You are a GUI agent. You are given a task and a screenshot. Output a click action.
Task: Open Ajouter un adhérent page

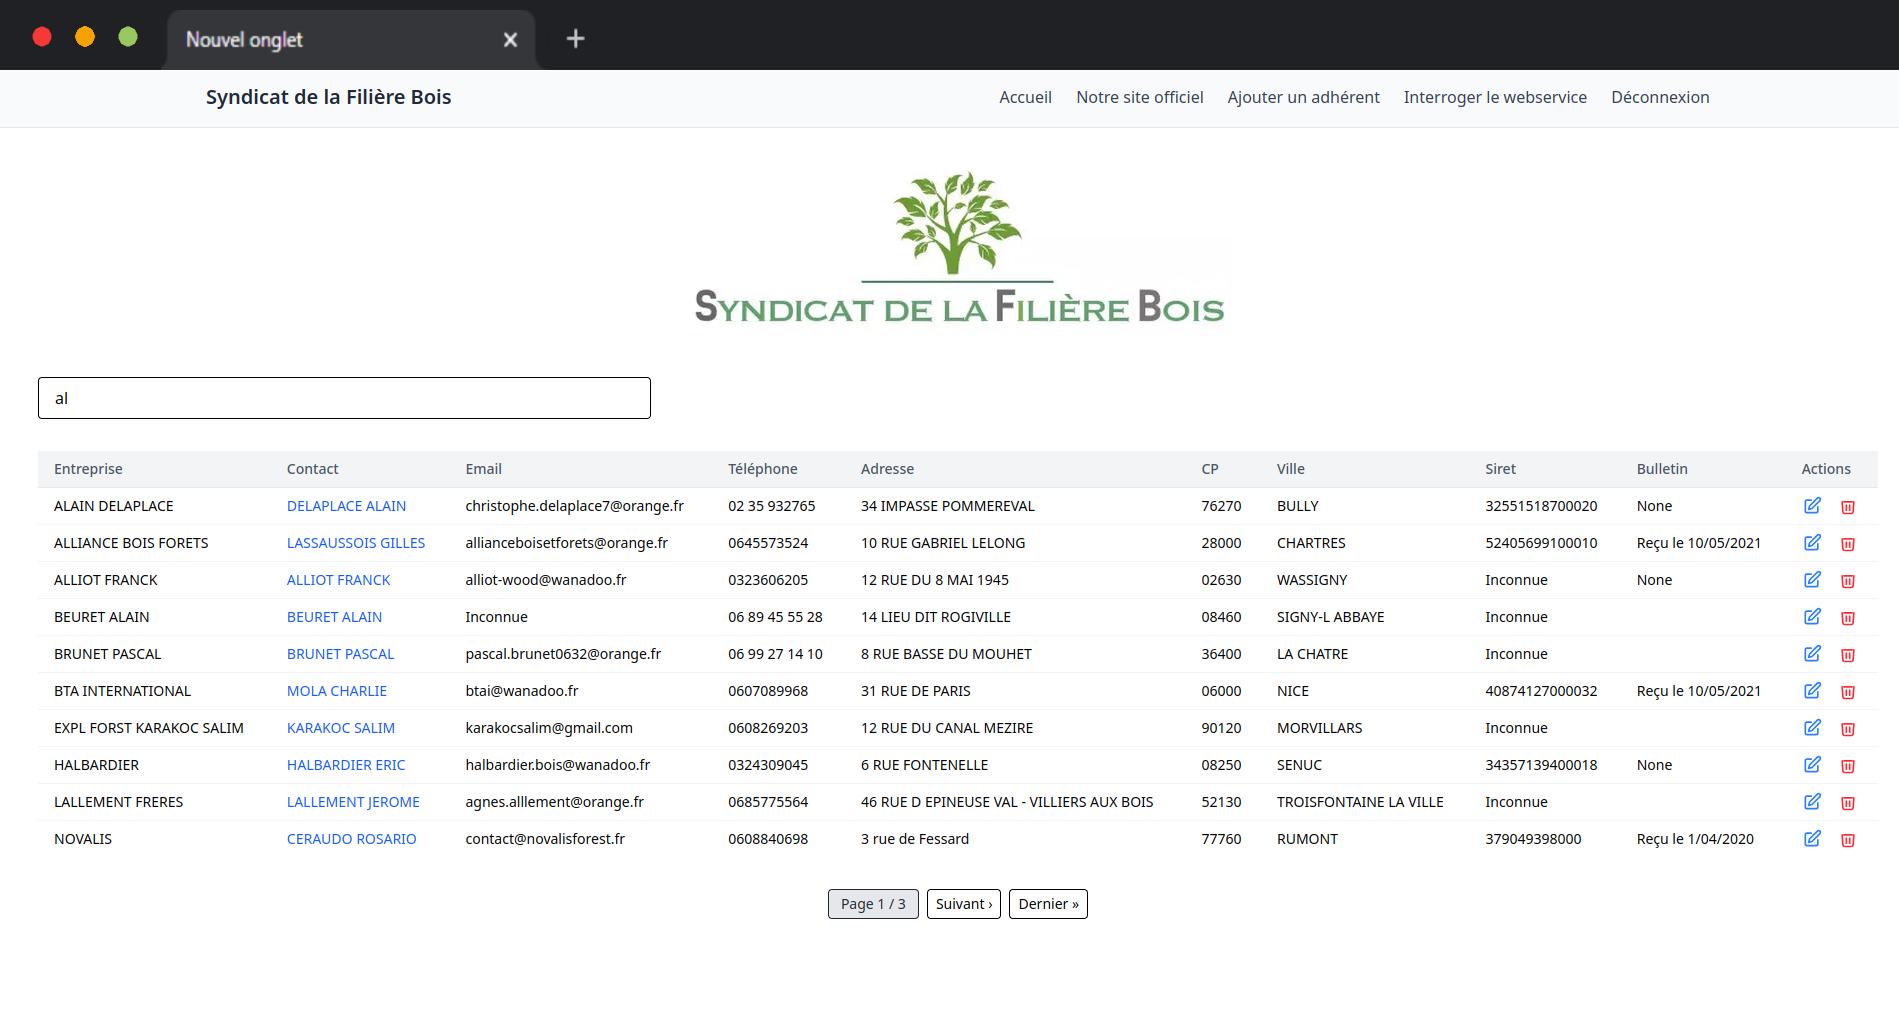click(1303, 97)
